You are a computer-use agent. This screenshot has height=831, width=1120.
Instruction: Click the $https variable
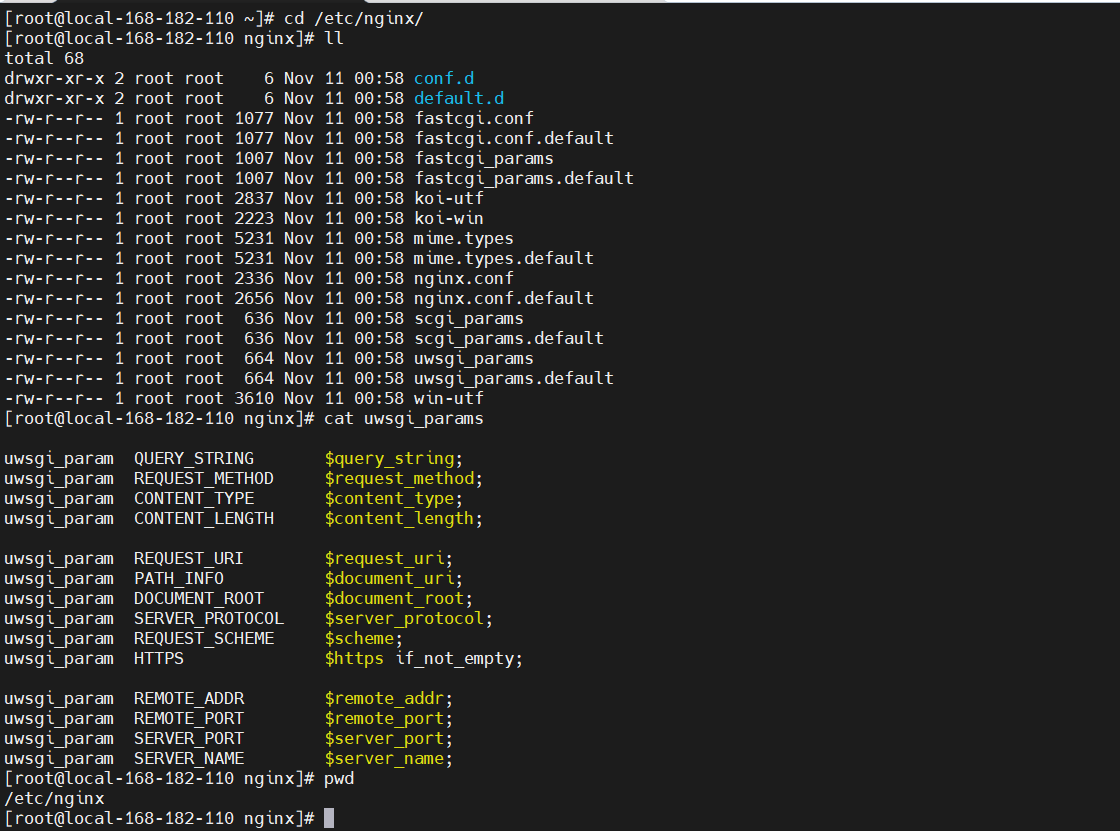click(354, 659)
